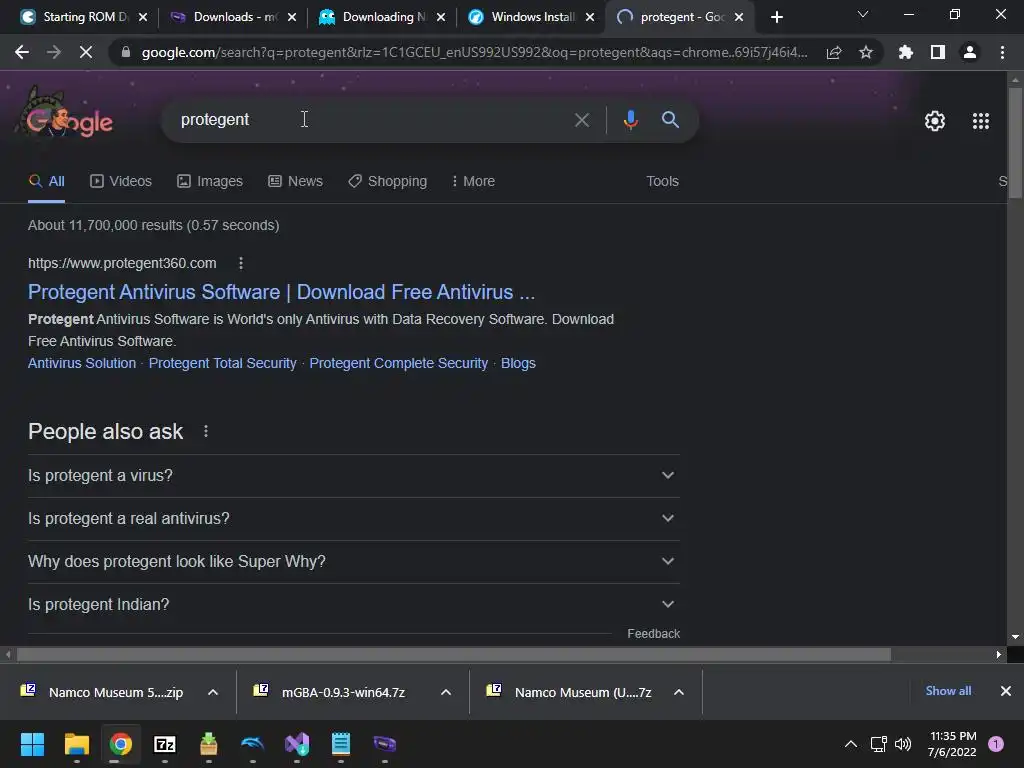
Task: Open Chrome's three-dot menu
Action: click(1002, 52)
